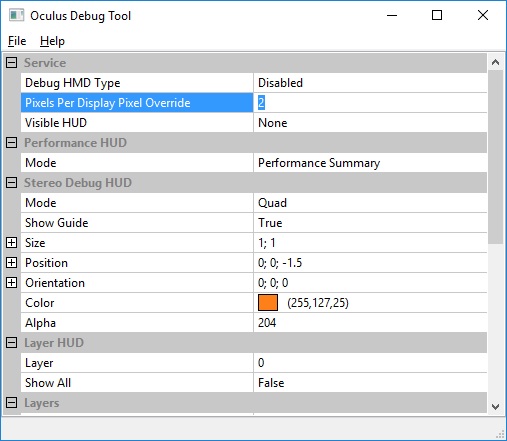Image resolution: width=507 pixels, height=441 pixels.
Task: Click the True value for Show Guide
Action: click(x=270, y=223)
